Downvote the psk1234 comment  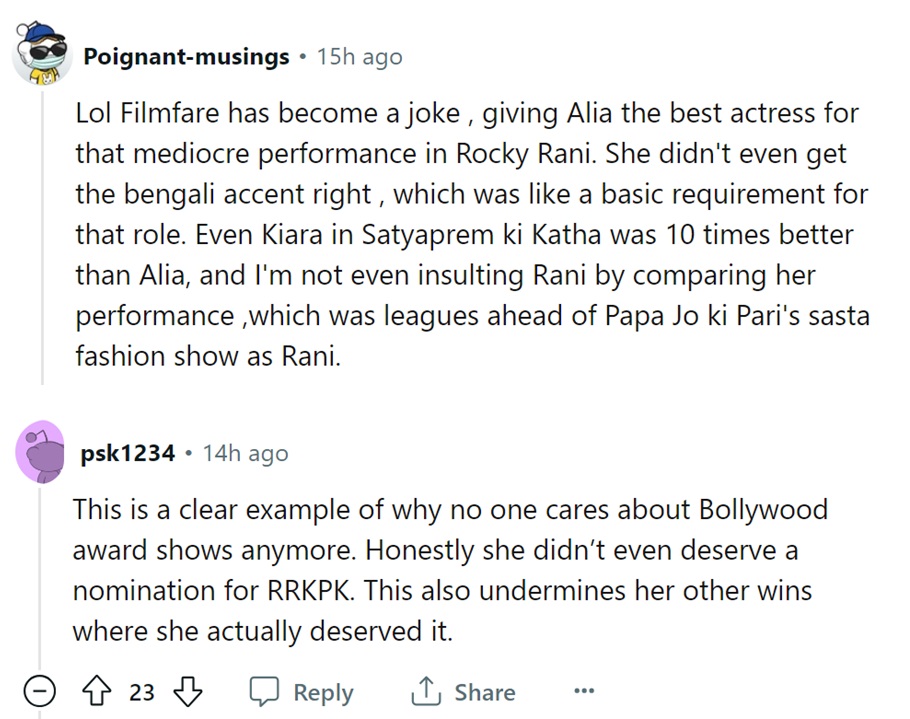[188, 692]
